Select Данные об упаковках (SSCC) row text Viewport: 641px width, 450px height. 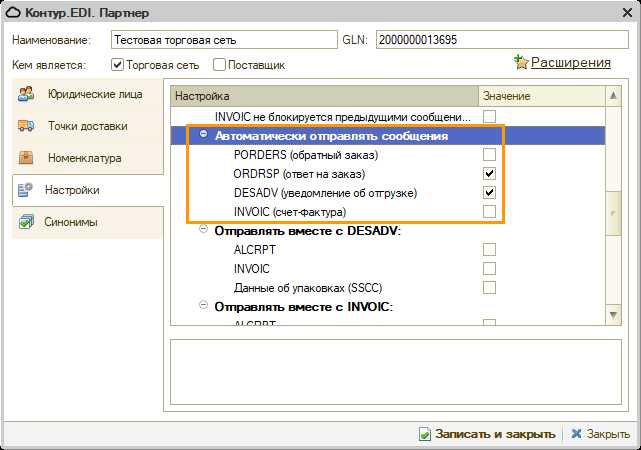[x=308, y=288]
